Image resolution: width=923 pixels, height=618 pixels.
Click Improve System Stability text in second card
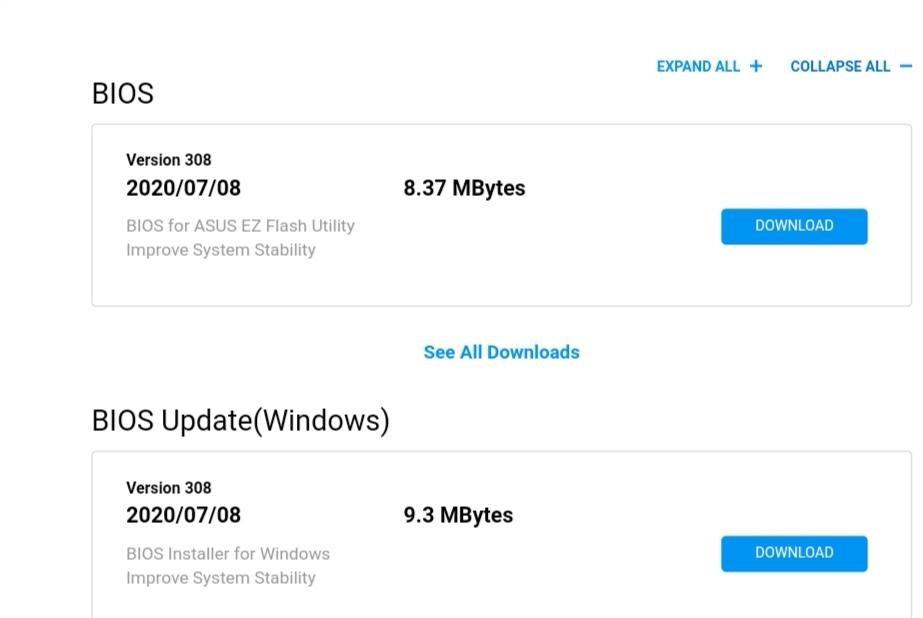coord(221,578)
